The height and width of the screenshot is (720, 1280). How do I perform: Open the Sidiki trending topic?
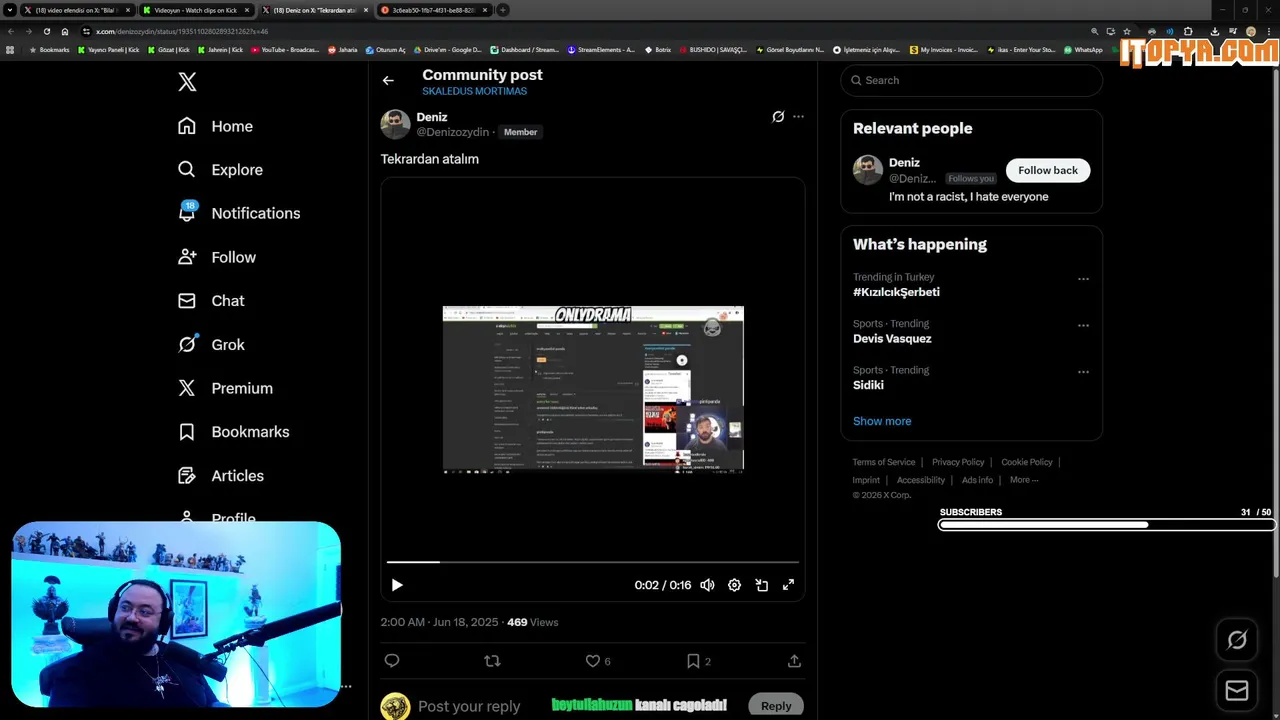[x=868, y=385]
